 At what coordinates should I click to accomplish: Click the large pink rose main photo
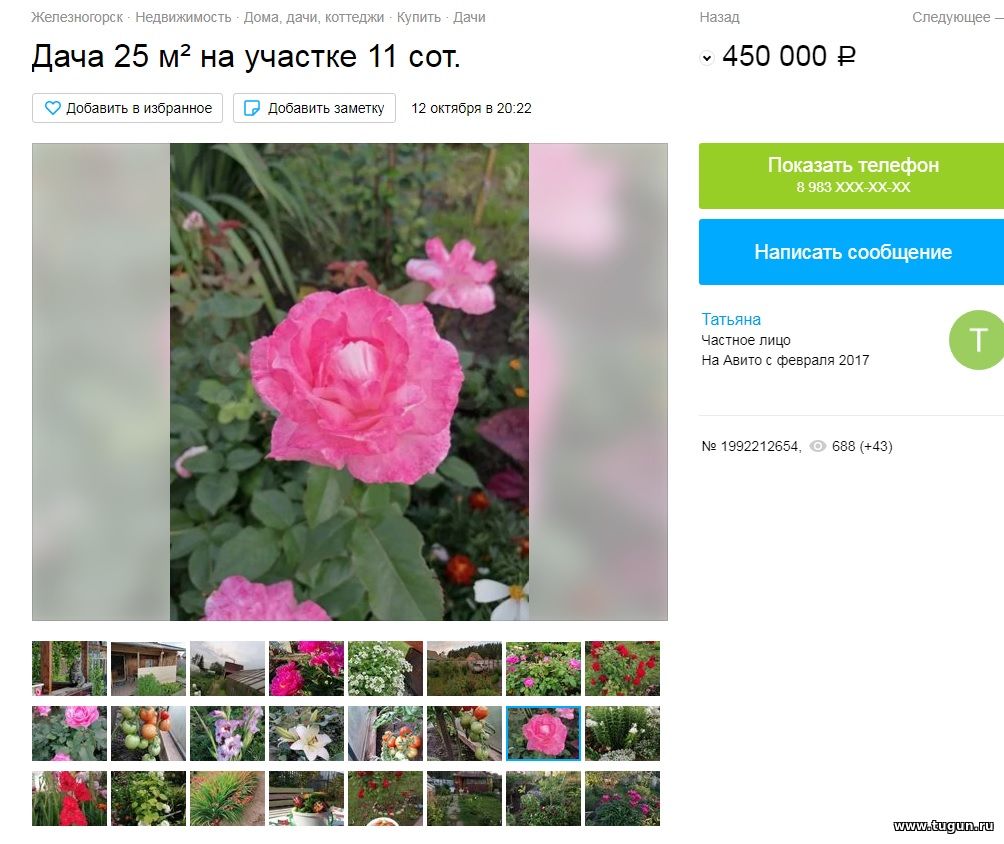coord(350,382)
